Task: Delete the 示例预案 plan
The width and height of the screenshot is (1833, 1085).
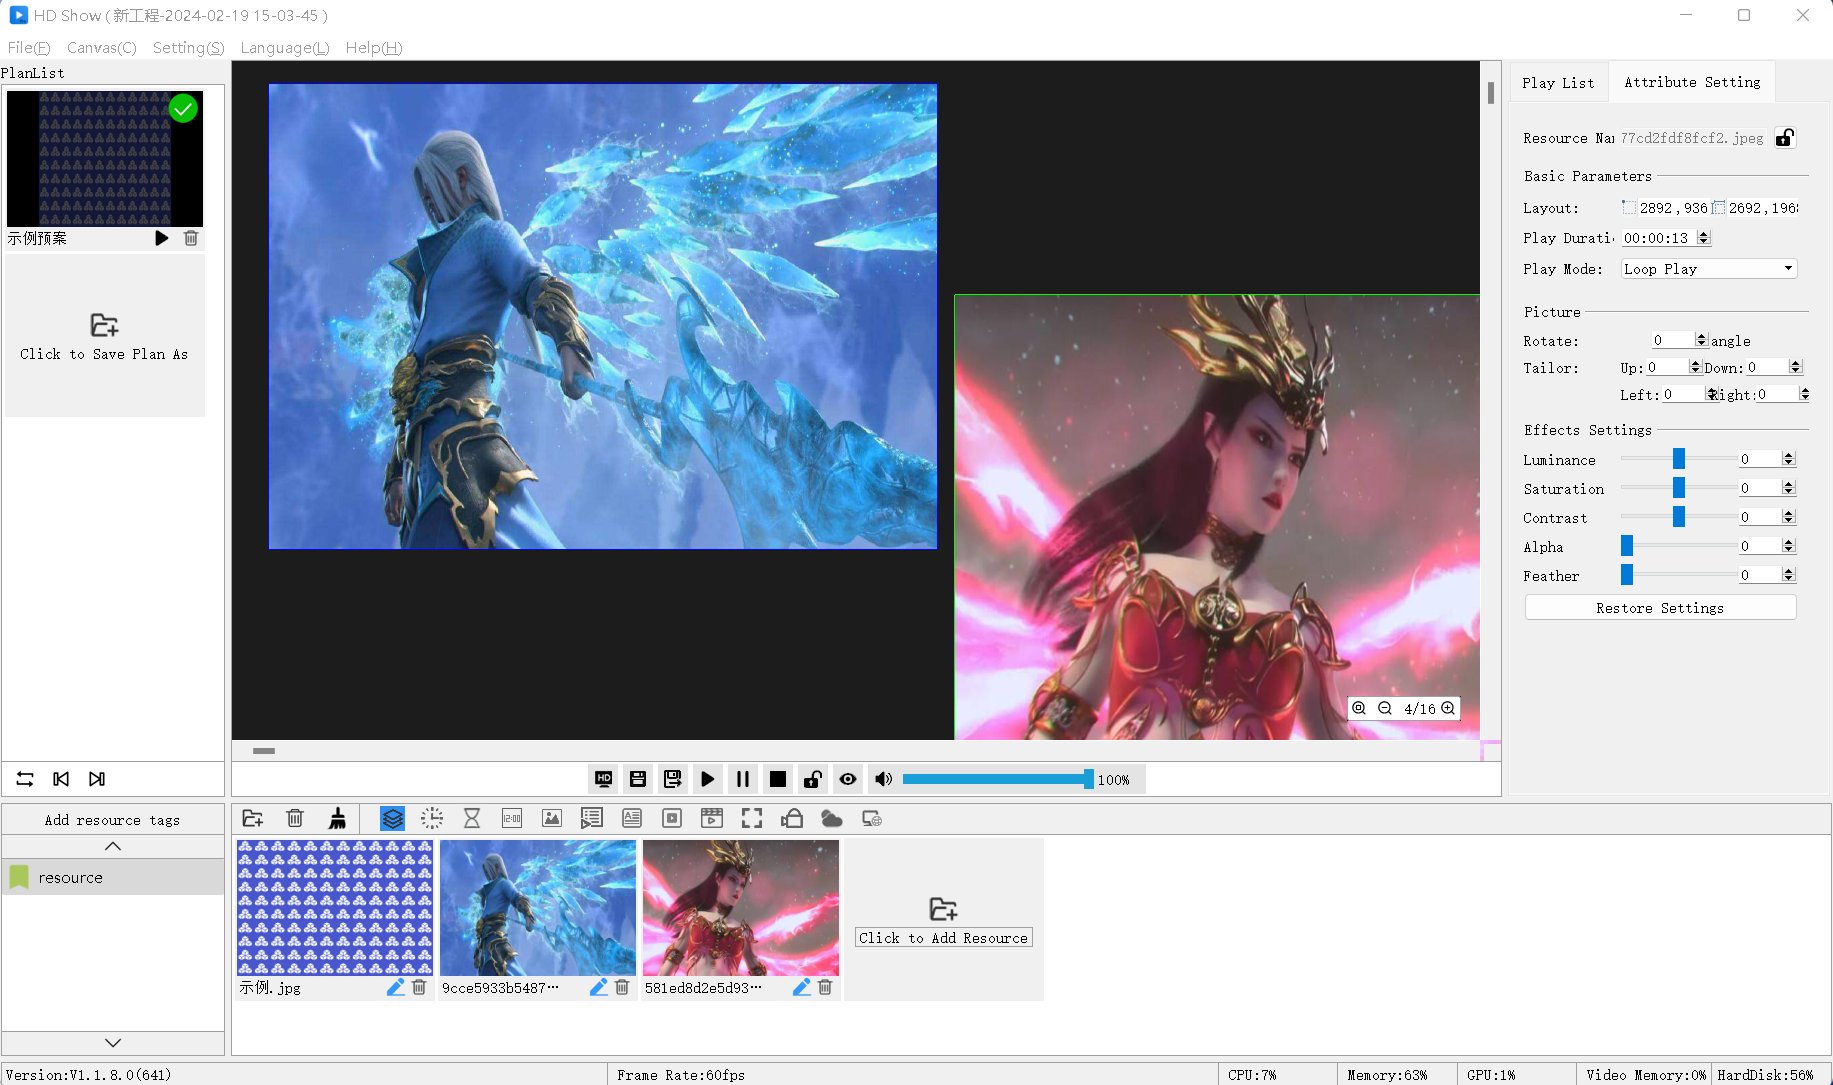Action: (191, 238)
